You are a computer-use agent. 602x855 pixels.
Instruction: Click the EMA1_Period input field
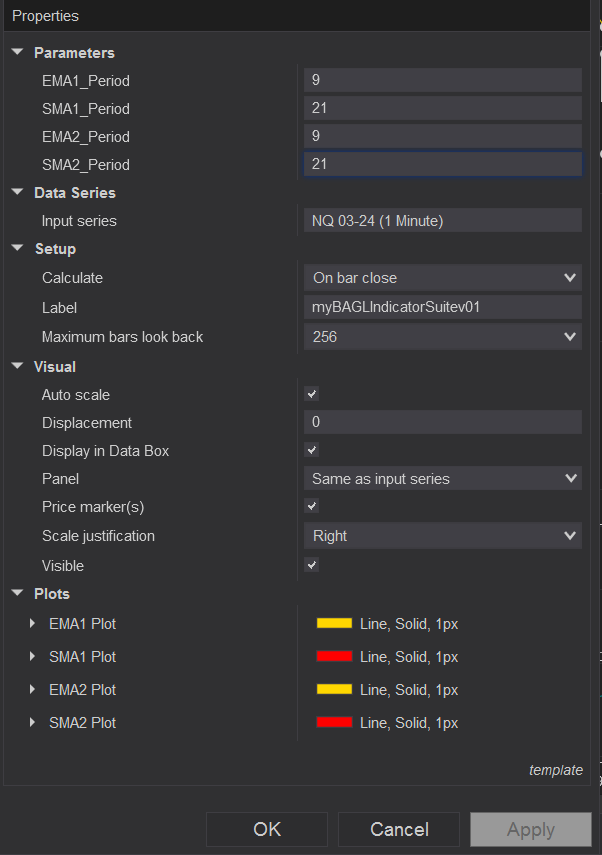(442, 81)
